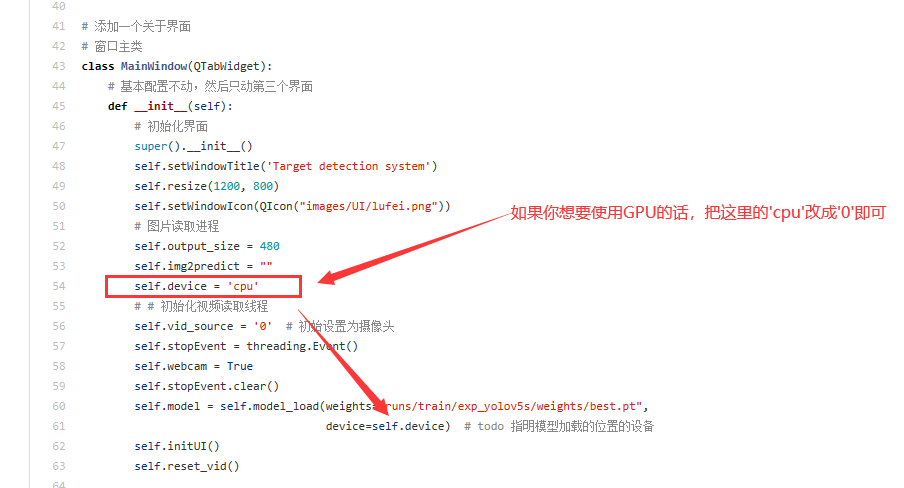Click the device=self.device argument
This screenshot has width=904, height=488.
click(x=388, y=426)
